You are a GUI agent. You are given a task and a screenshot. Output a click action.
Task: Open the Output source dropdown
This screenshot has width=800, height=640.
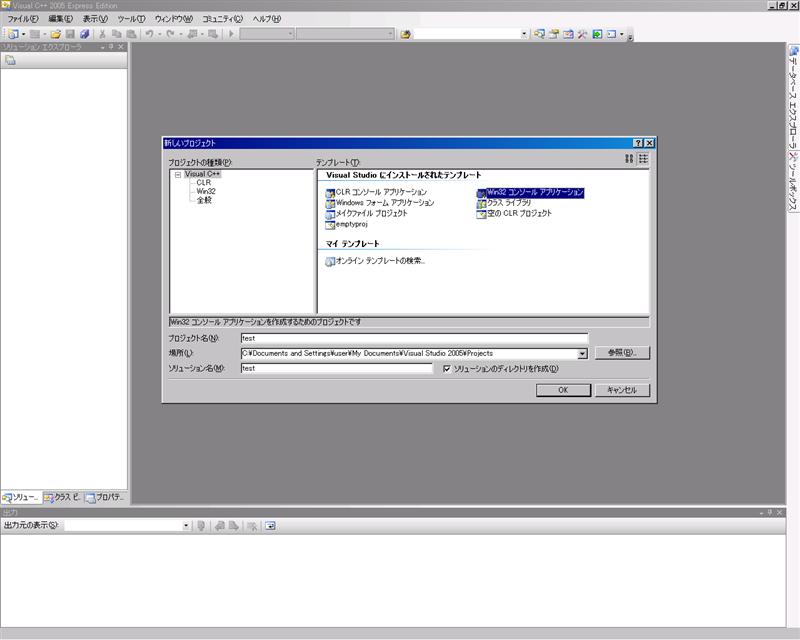tap(186, 526)
